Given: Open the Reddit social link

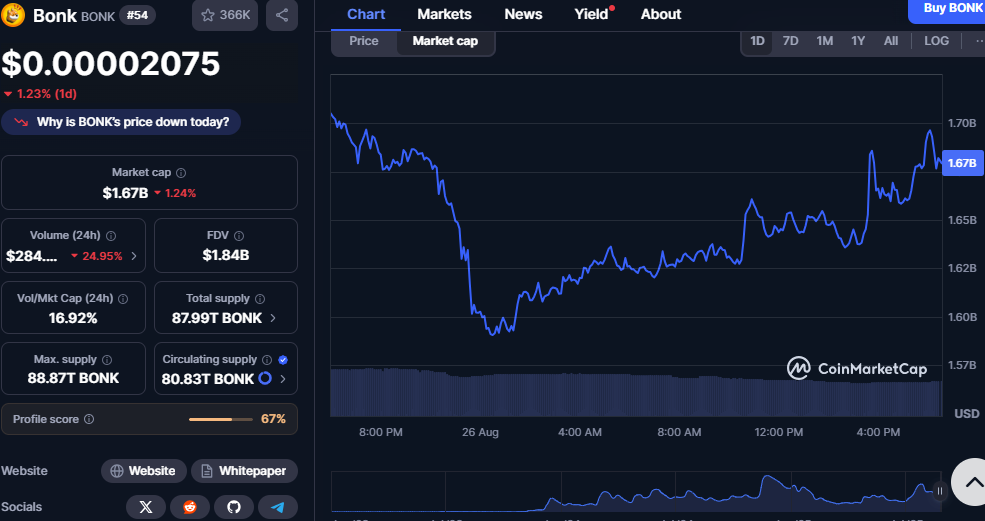Looking at the screenshot, I should 190,507.
